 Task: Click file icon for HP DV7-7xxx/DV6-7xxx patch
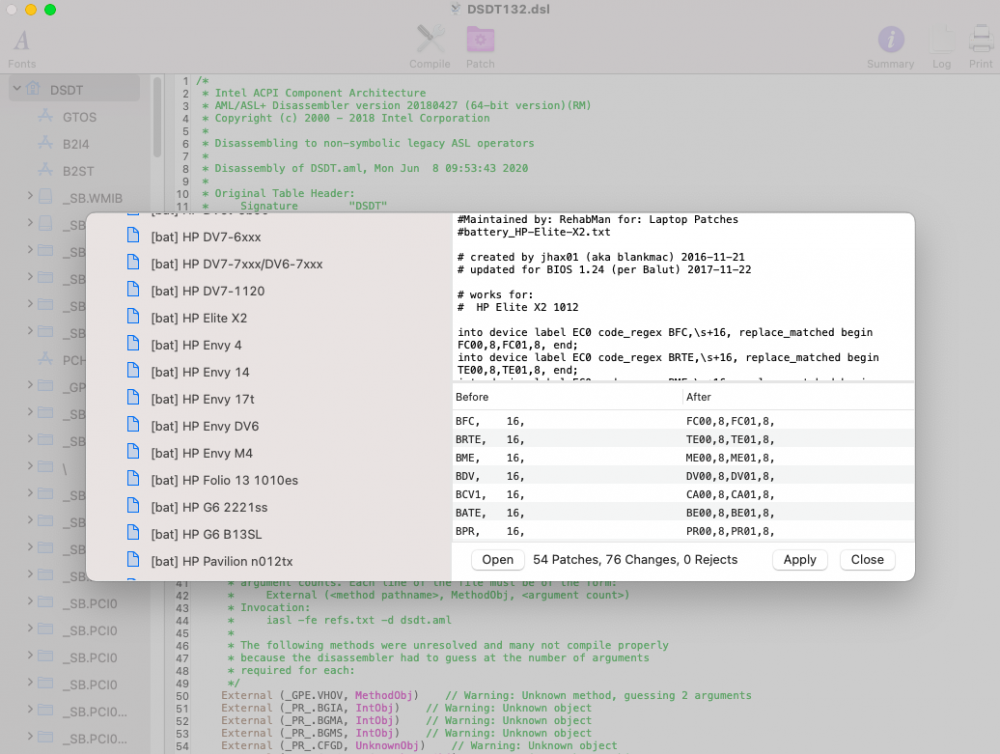pyautogui.click(x=133, y=263)
